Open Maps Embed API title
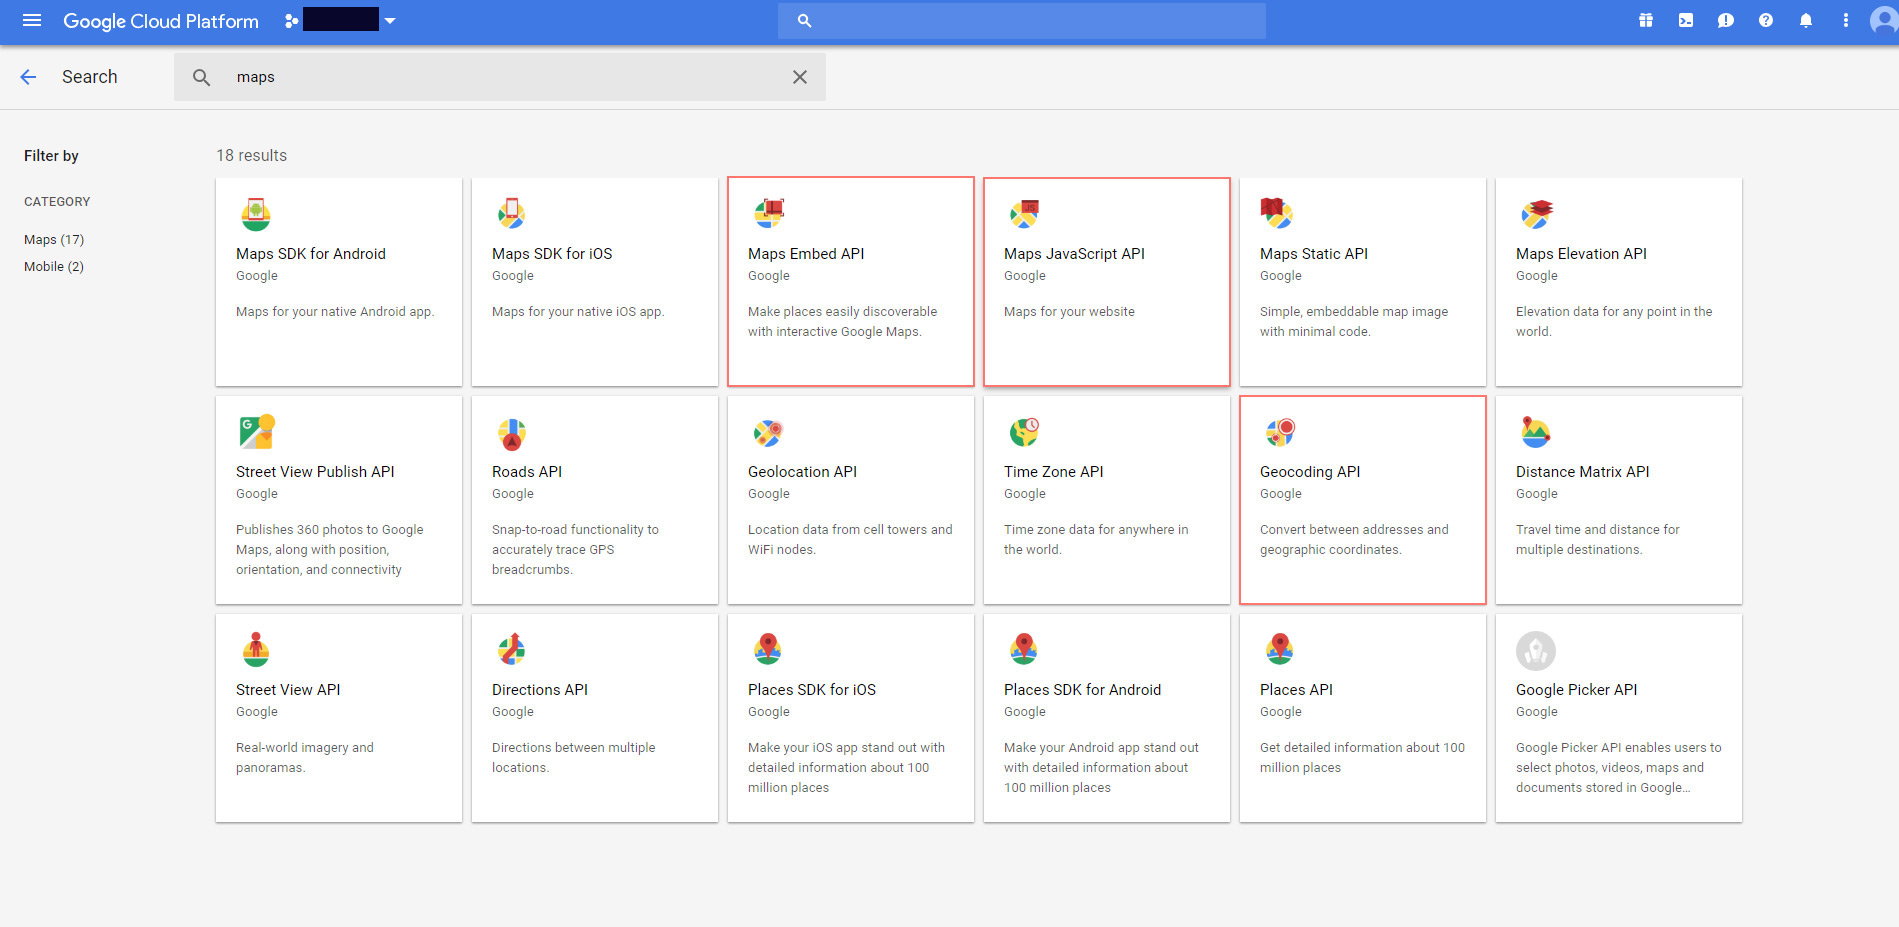 click(x=806, y=254)
